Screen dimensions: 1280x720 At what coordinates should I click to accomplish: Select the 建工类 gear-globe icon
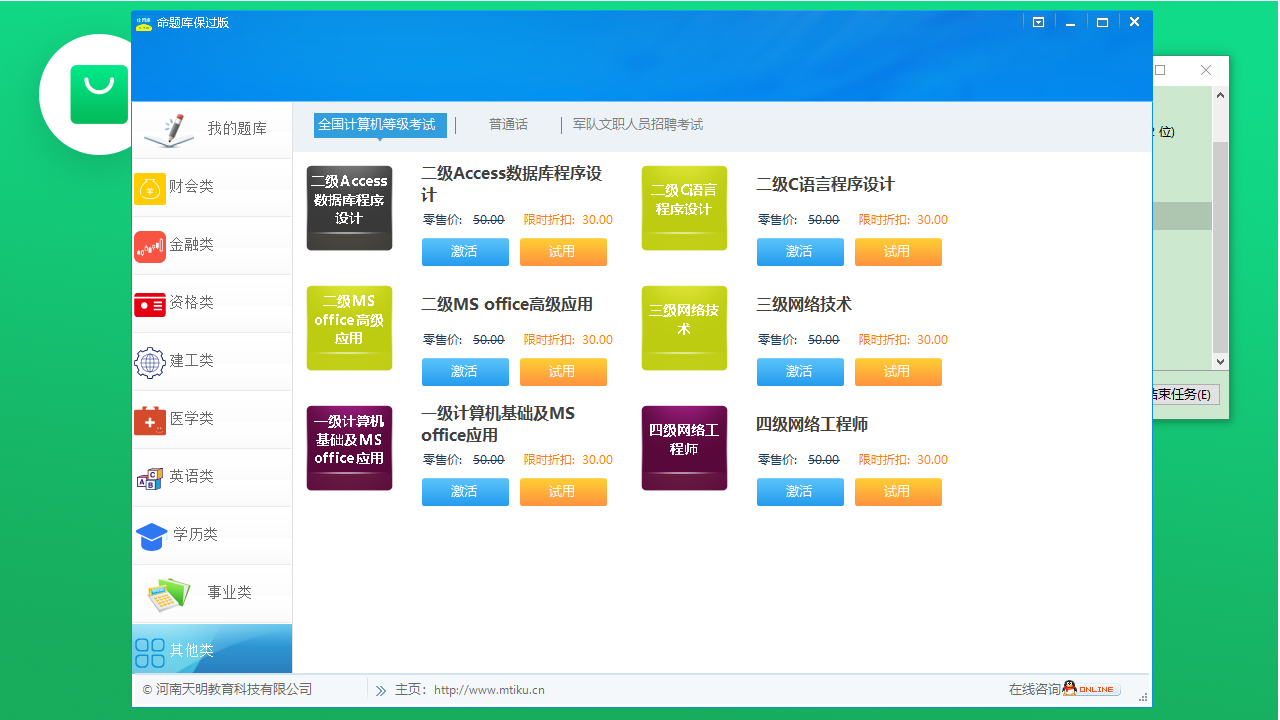coord(150,362)
